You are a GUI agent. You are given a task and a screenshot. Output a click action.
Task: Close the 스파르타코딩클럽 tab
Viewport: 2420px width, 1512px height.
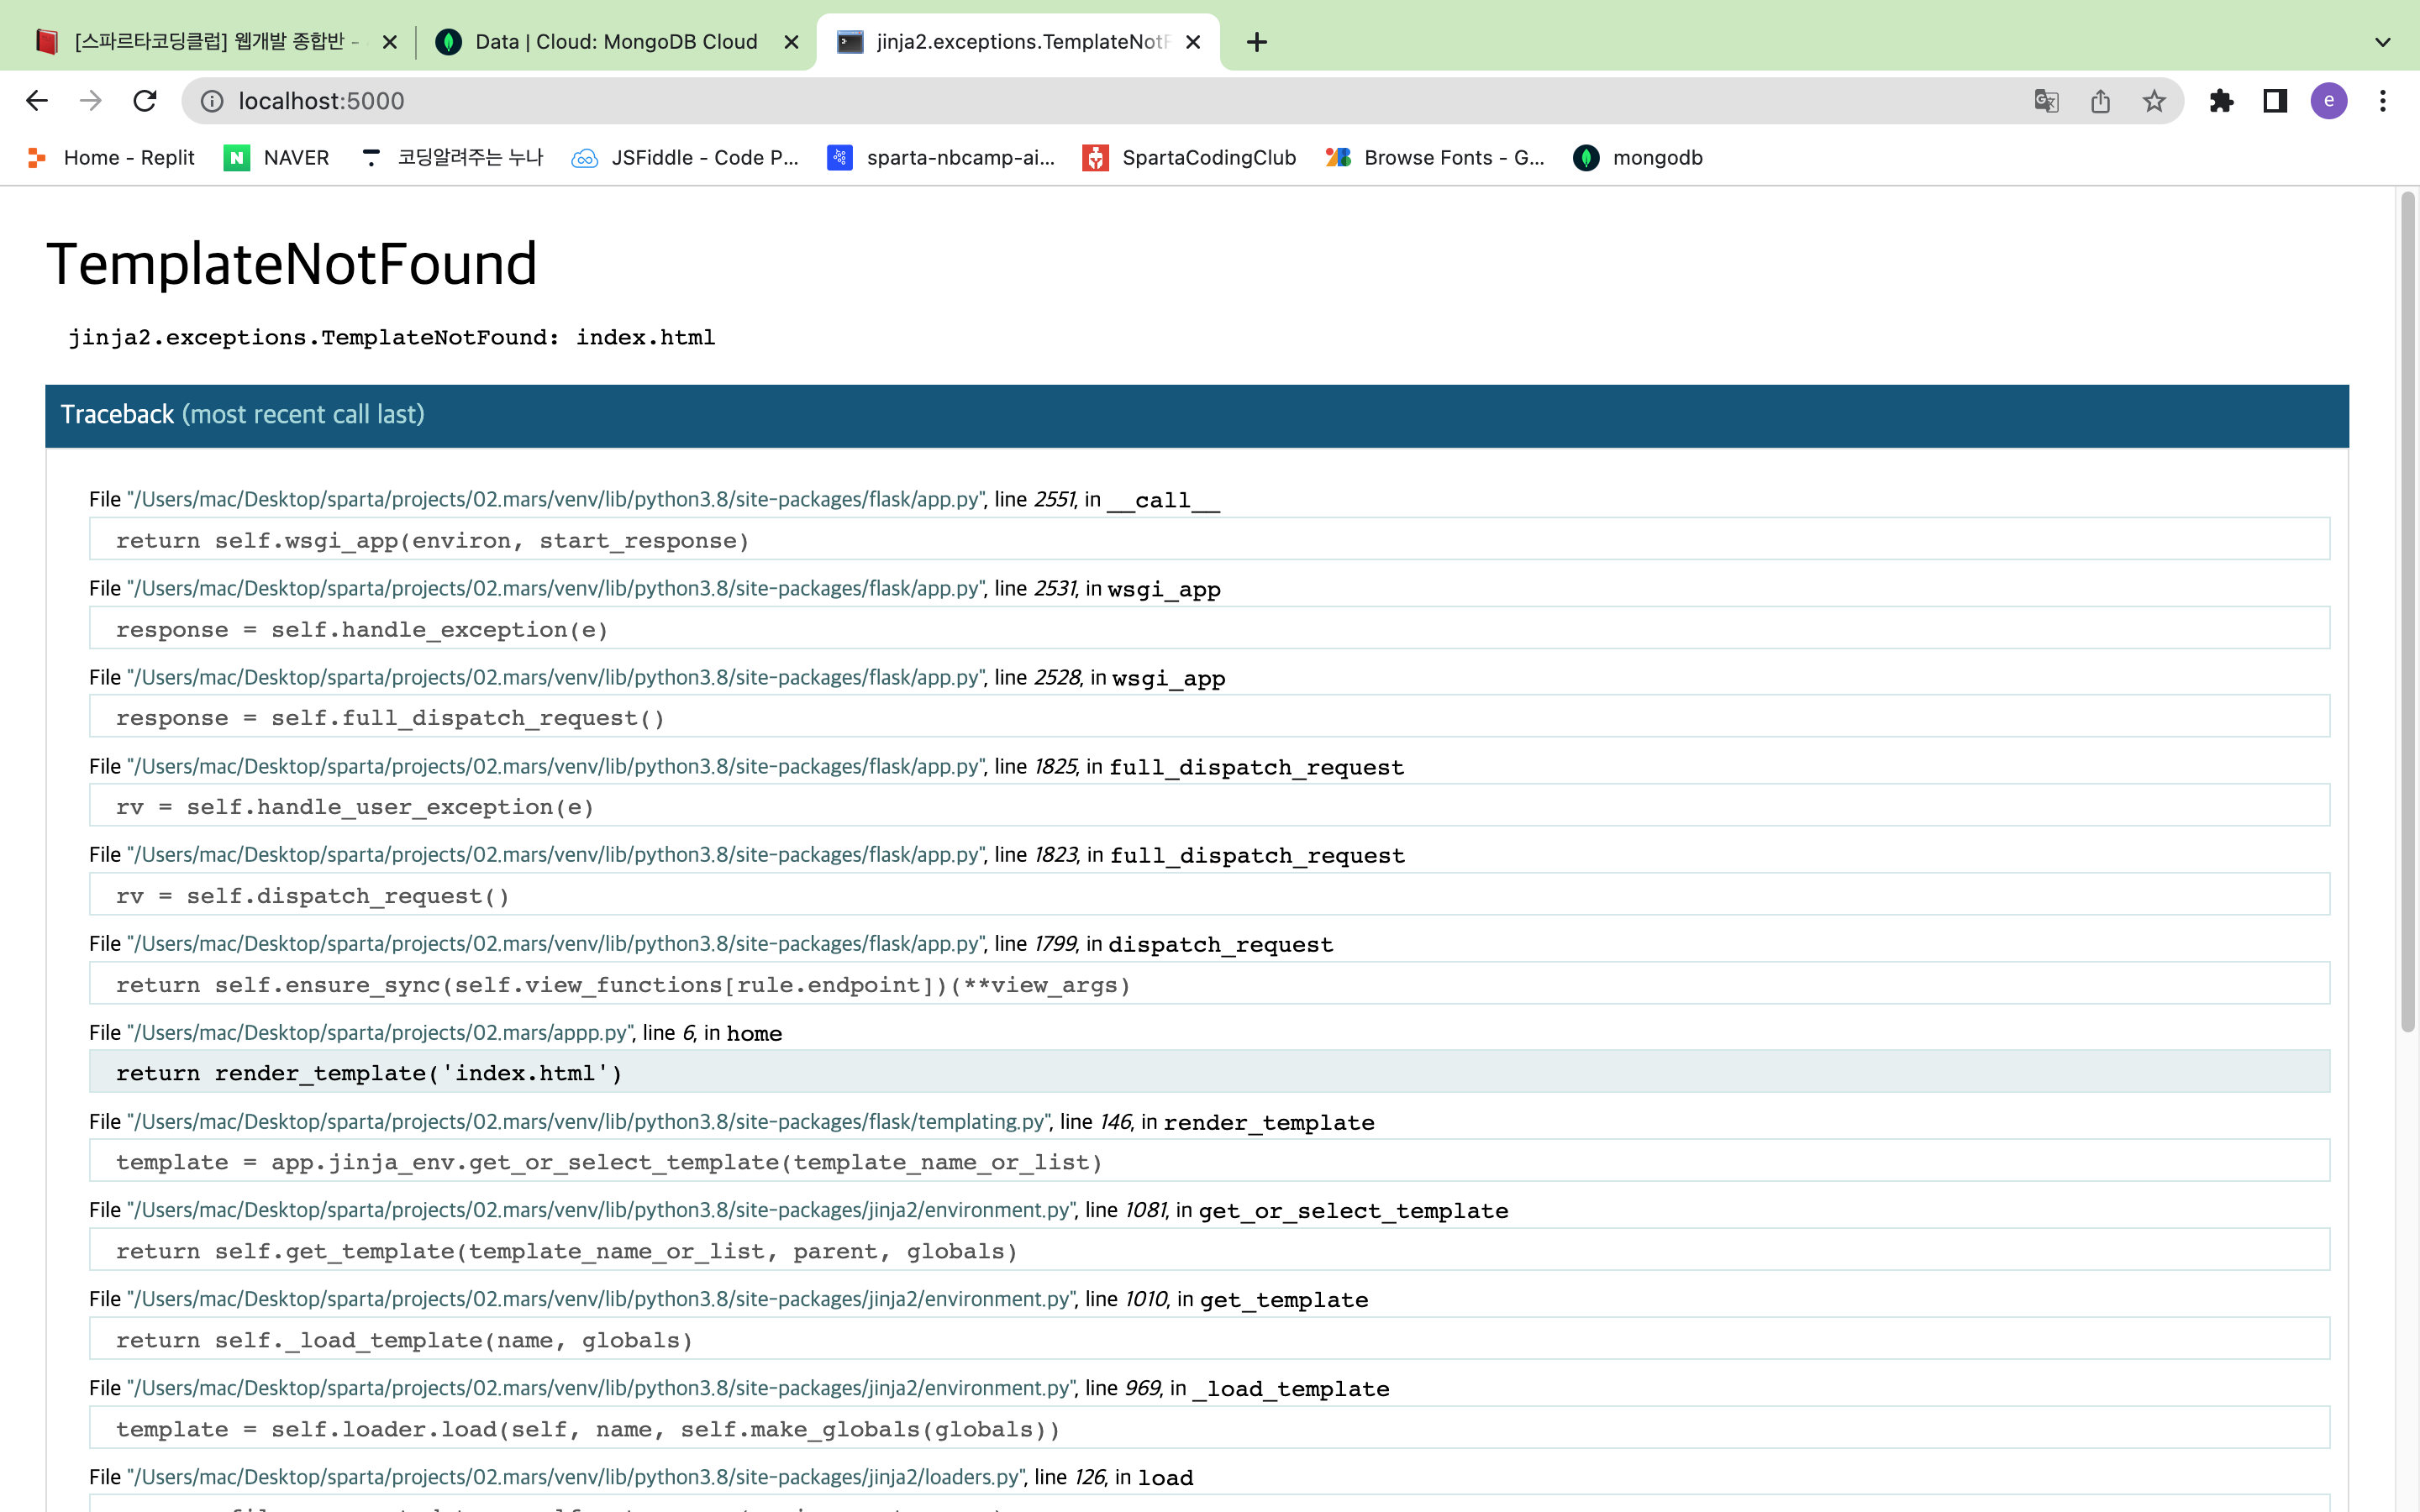coord(390,42)
